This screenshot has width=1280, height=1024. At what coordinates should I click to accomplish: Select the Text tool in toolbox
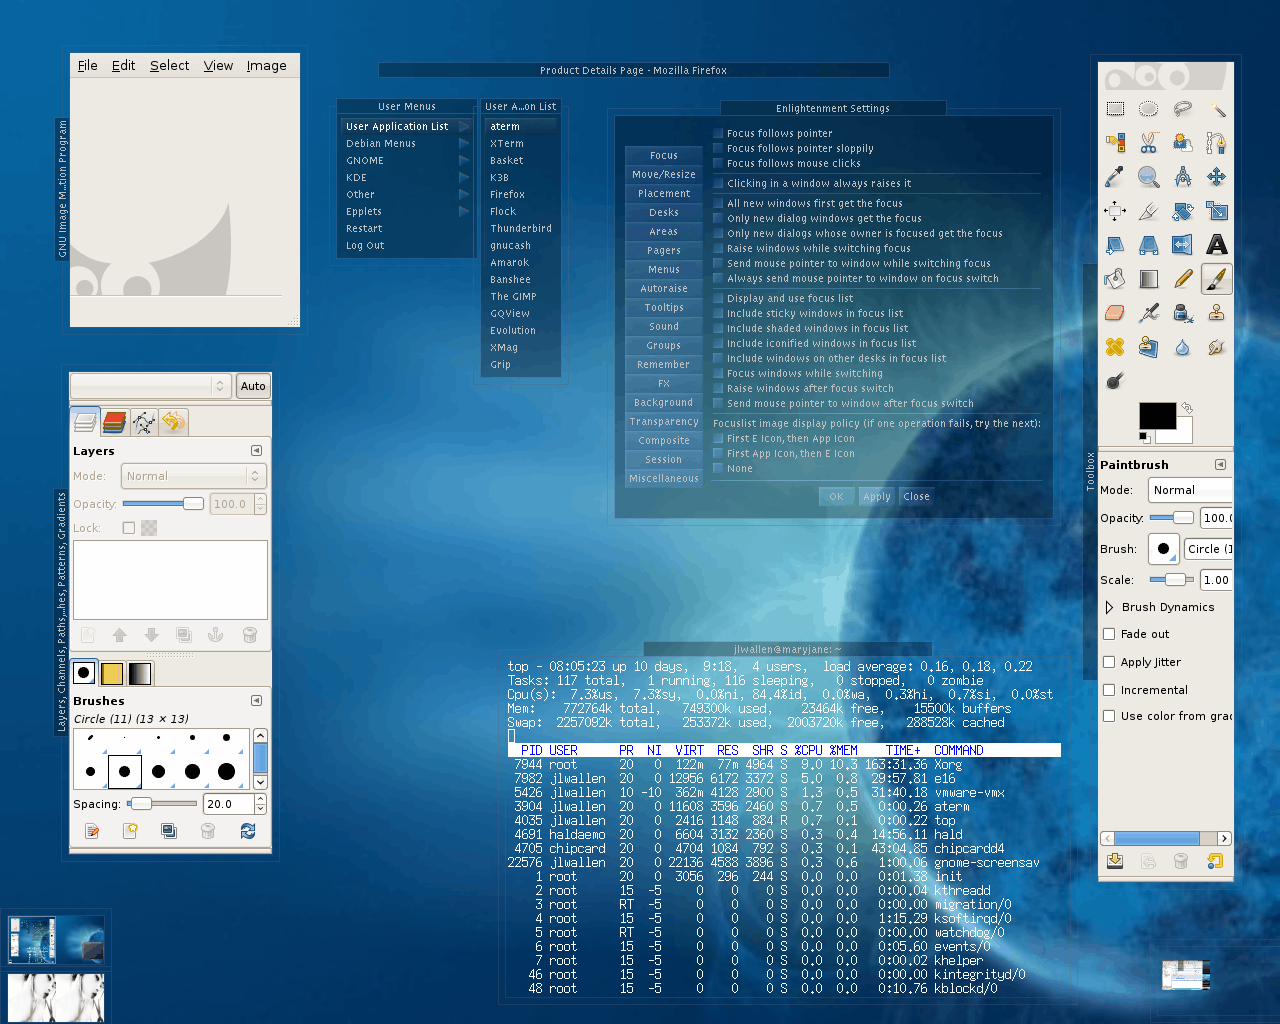(1216, 245)
